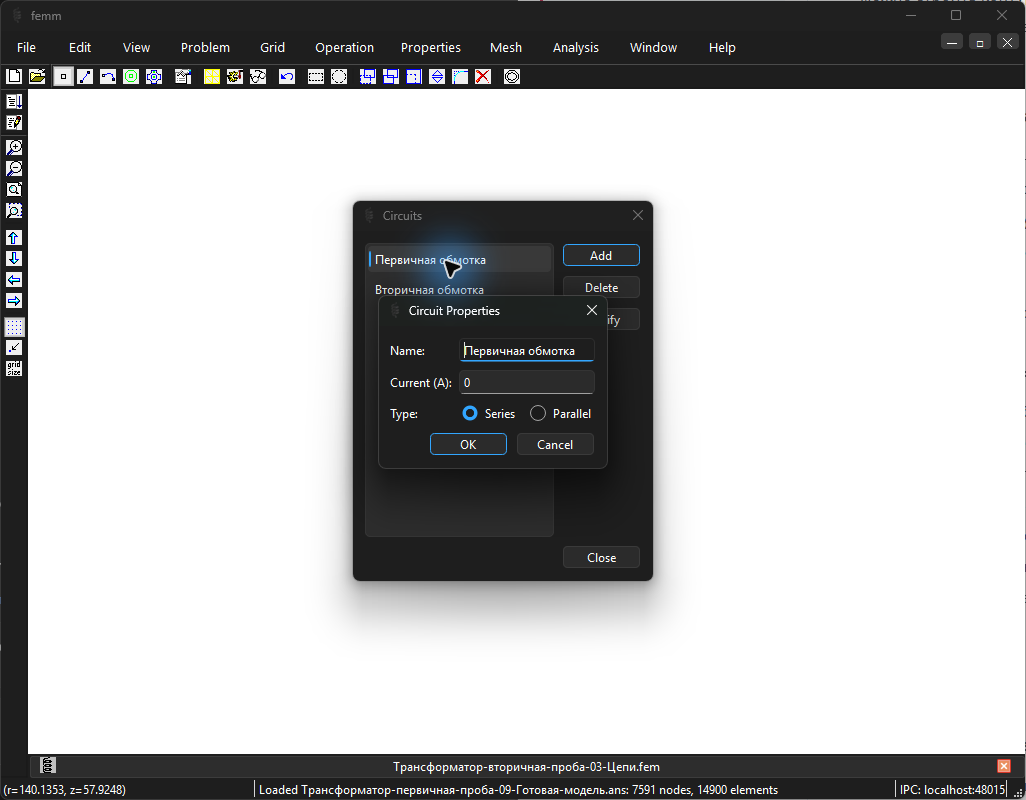Viewport: 1026px width, 800px height.
Task: Close the document tab with red X
Action: click(1004, 766)
